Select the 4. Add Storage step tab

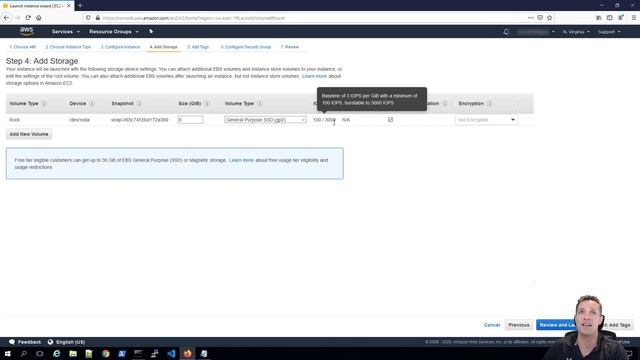tap(163, 47)
